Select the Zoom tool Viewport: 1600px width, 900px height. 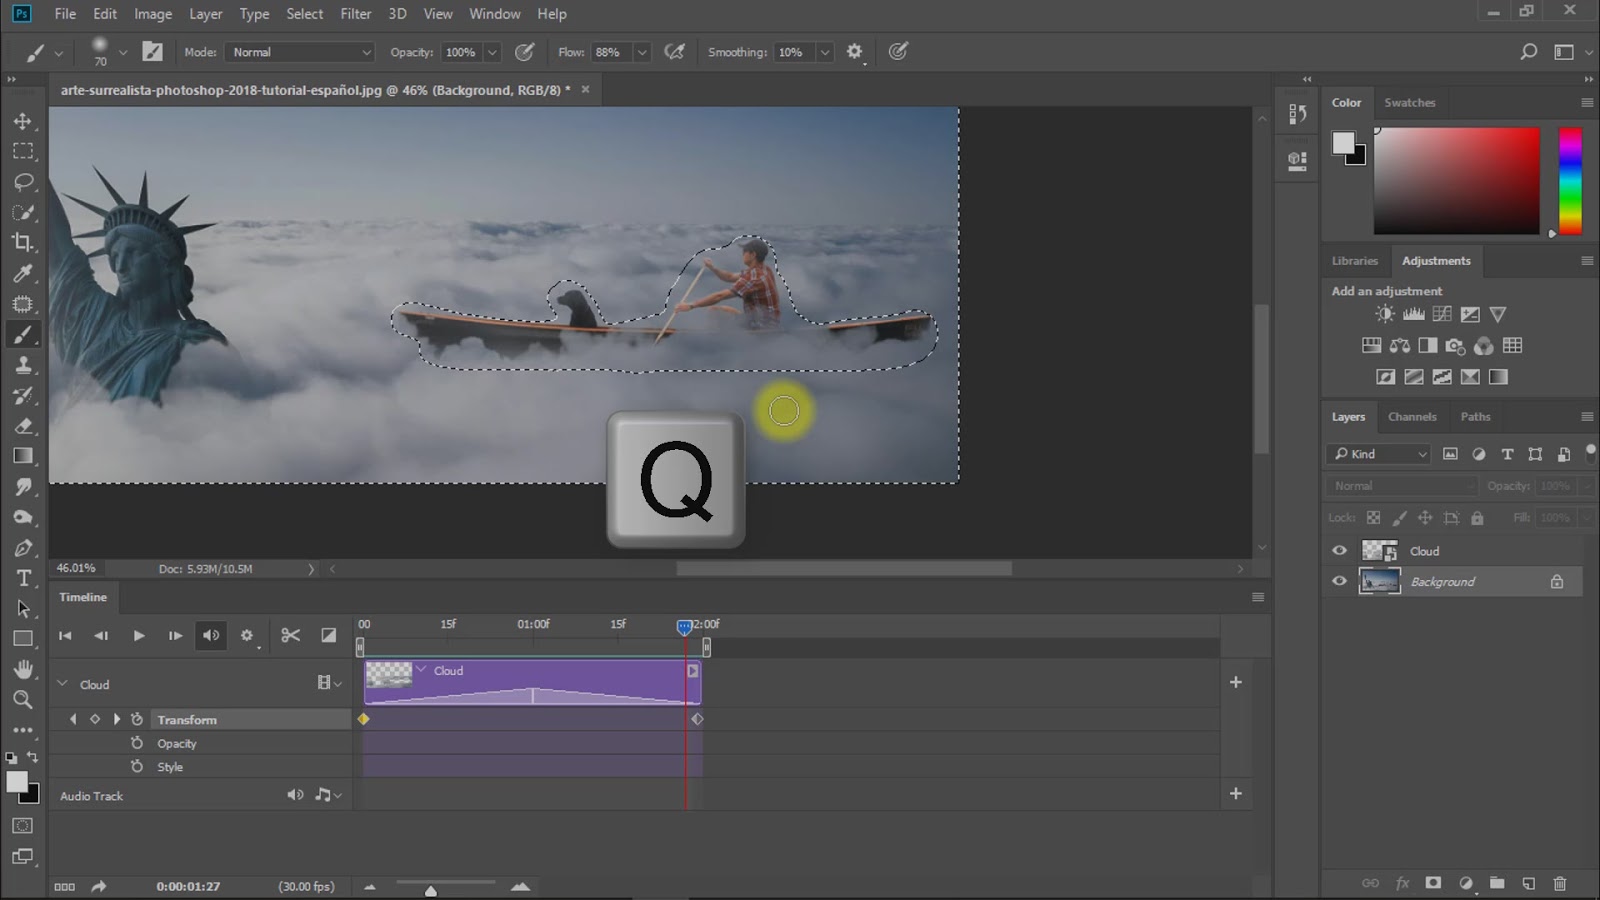point(22,699)
